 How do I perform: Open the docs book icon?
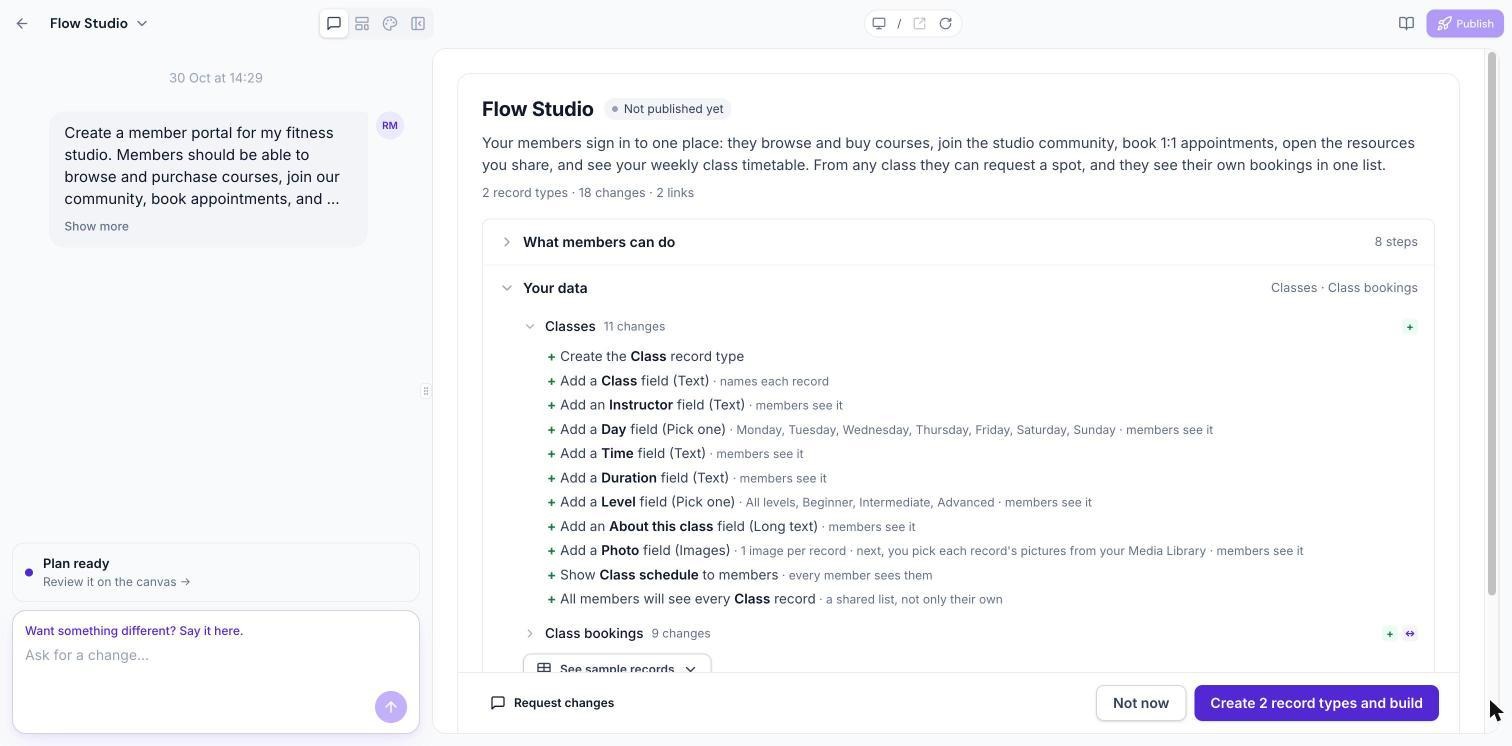click(1406, 23)
